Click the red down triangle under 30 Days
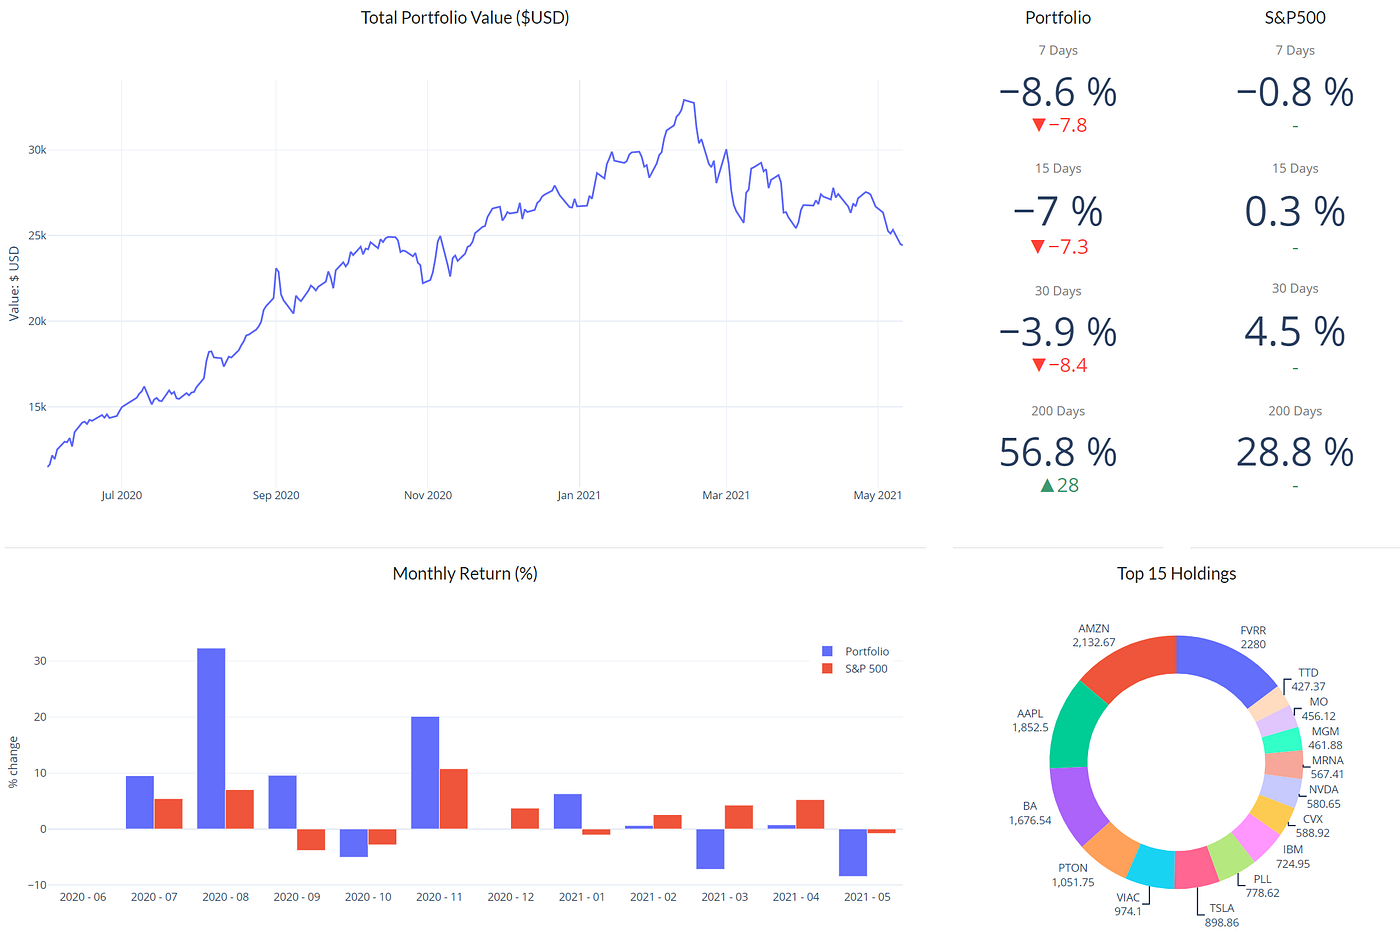The height and width of the screenshot is (935, 1400). (x=1038, y=365)
